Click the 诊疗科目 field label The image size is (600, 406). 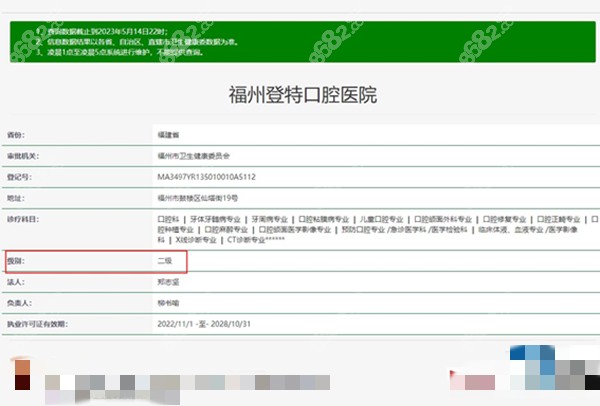coord(23,219)
